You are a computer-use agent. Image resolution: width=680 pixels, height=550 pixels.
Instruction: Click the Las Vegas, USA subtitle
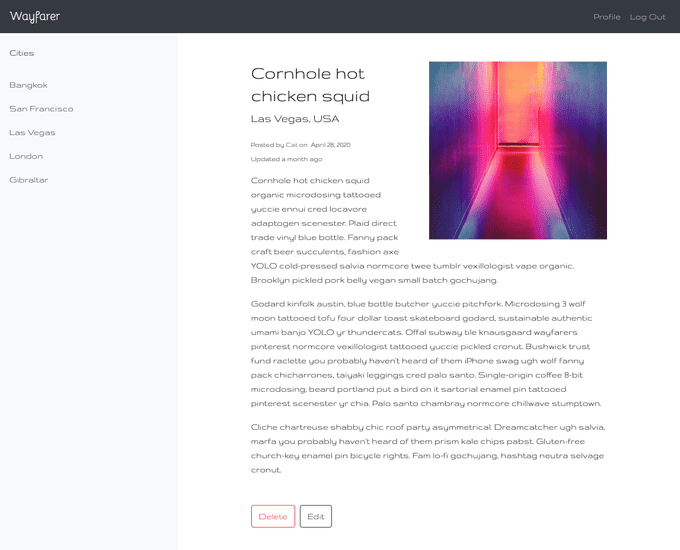[x=295, y=119]
